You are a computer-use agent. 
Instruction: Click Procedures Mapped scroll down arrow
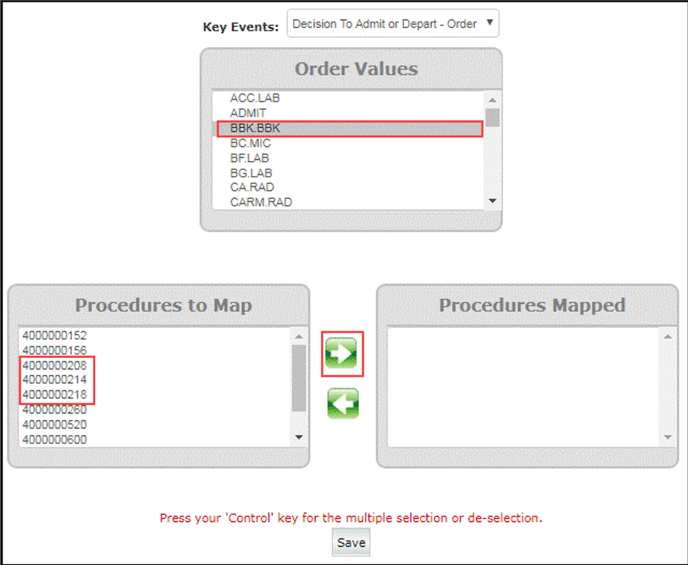tap(668, 437)
